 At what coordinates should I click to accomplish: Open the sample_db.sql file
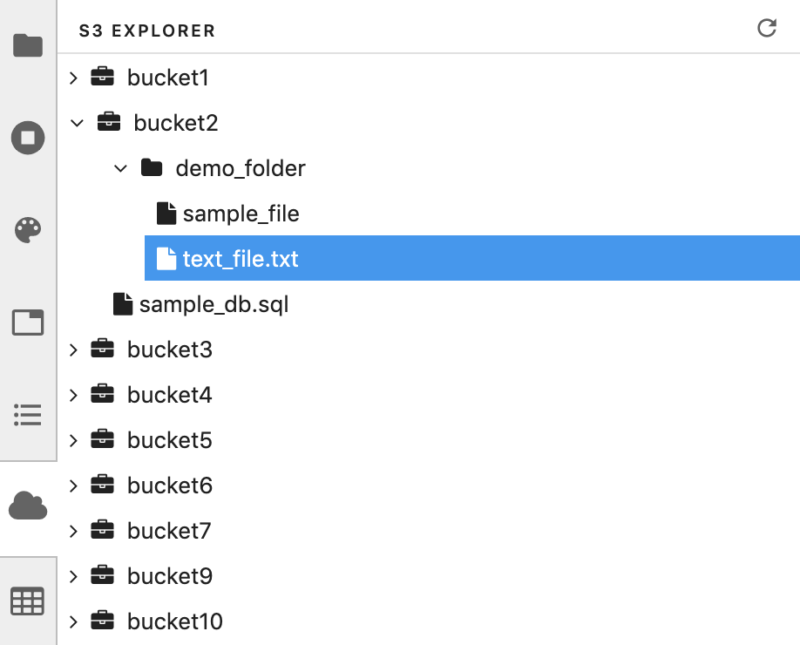pyautogui.click(x=213, y=304)
